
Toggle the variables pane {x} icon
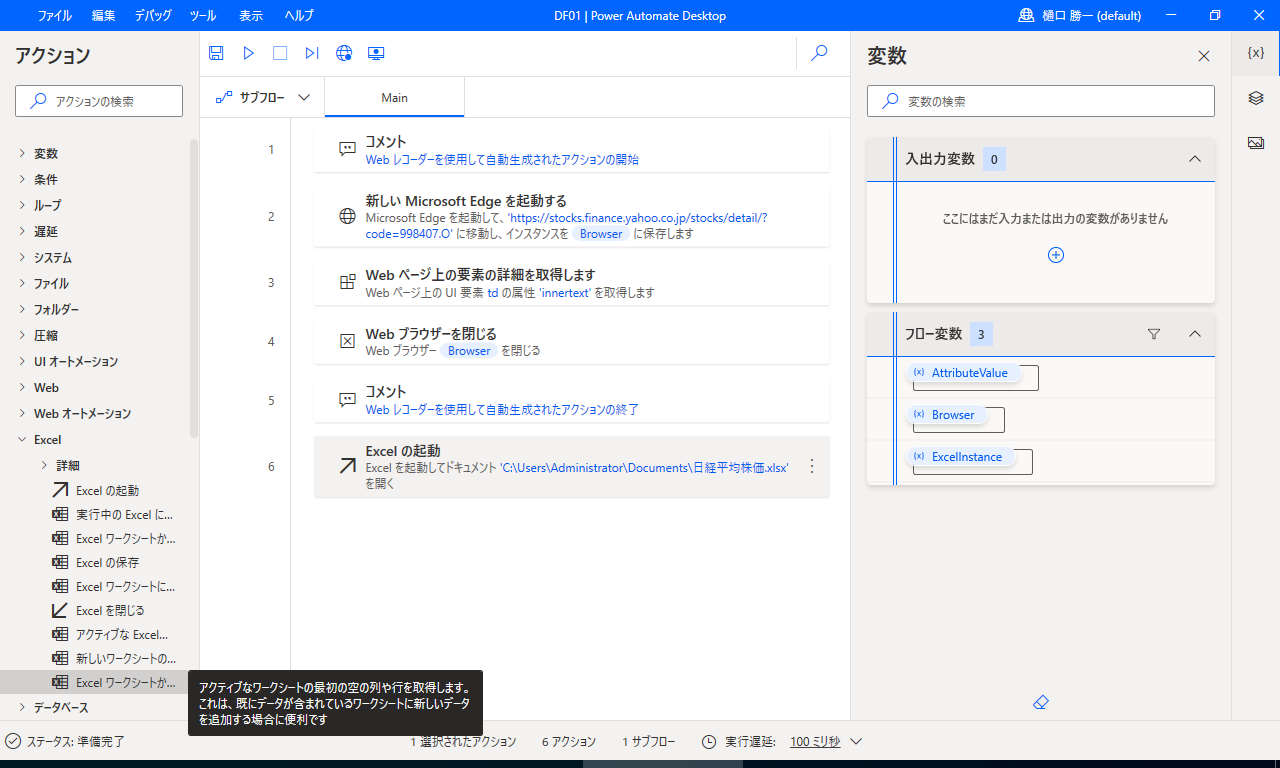pos(1256,53)
